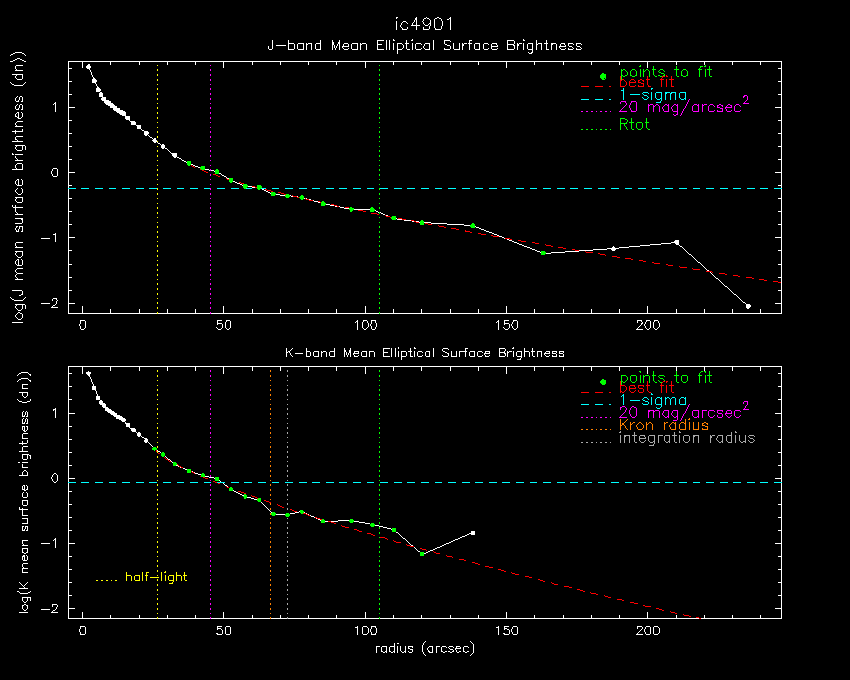The height and width of the screenshot is (680, 850).
Task: Select the last white data point of K-band curve
Action: tap(473, 533)
